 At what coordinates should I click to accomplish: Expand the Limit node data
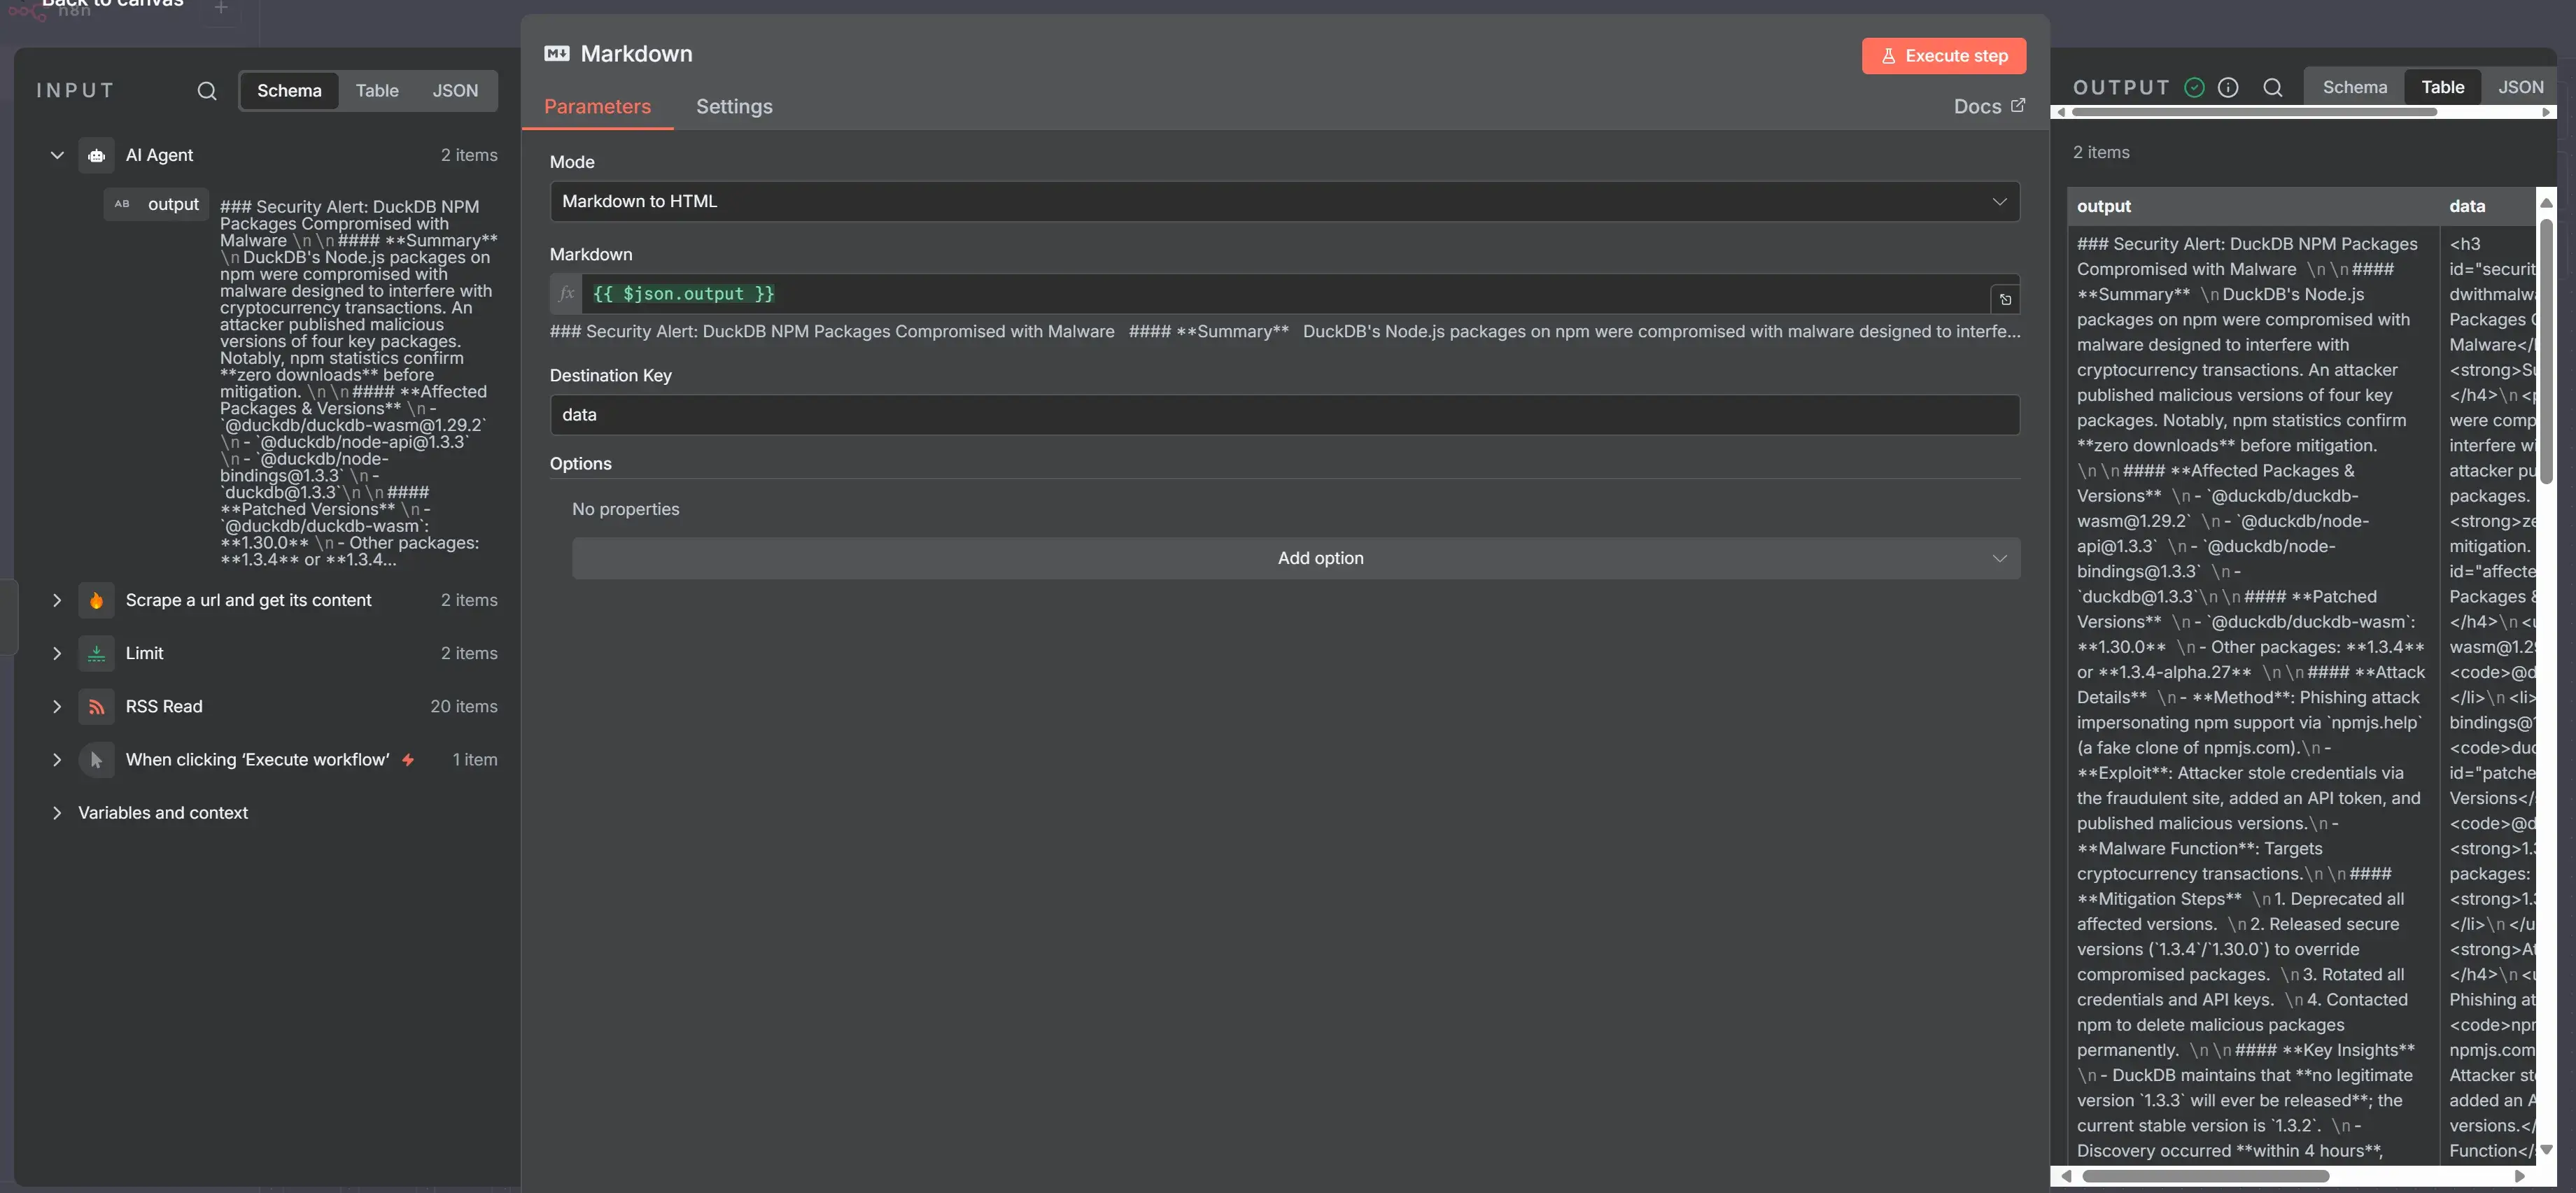57,653
